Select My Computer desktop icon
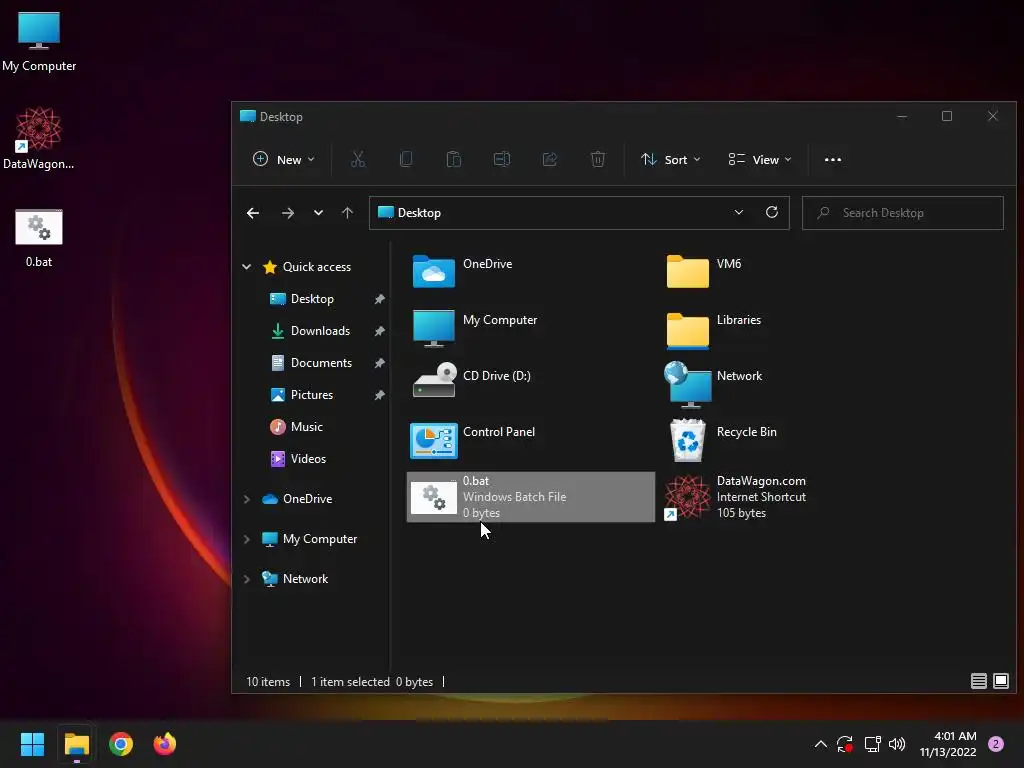 coord(39,42)
